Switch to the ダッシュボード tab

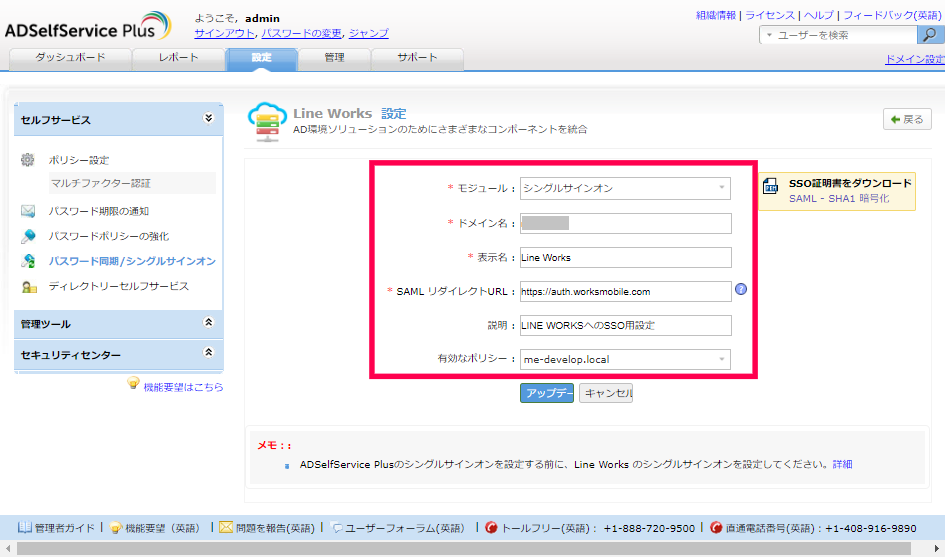pyautogui.click(x=71, y=58)
